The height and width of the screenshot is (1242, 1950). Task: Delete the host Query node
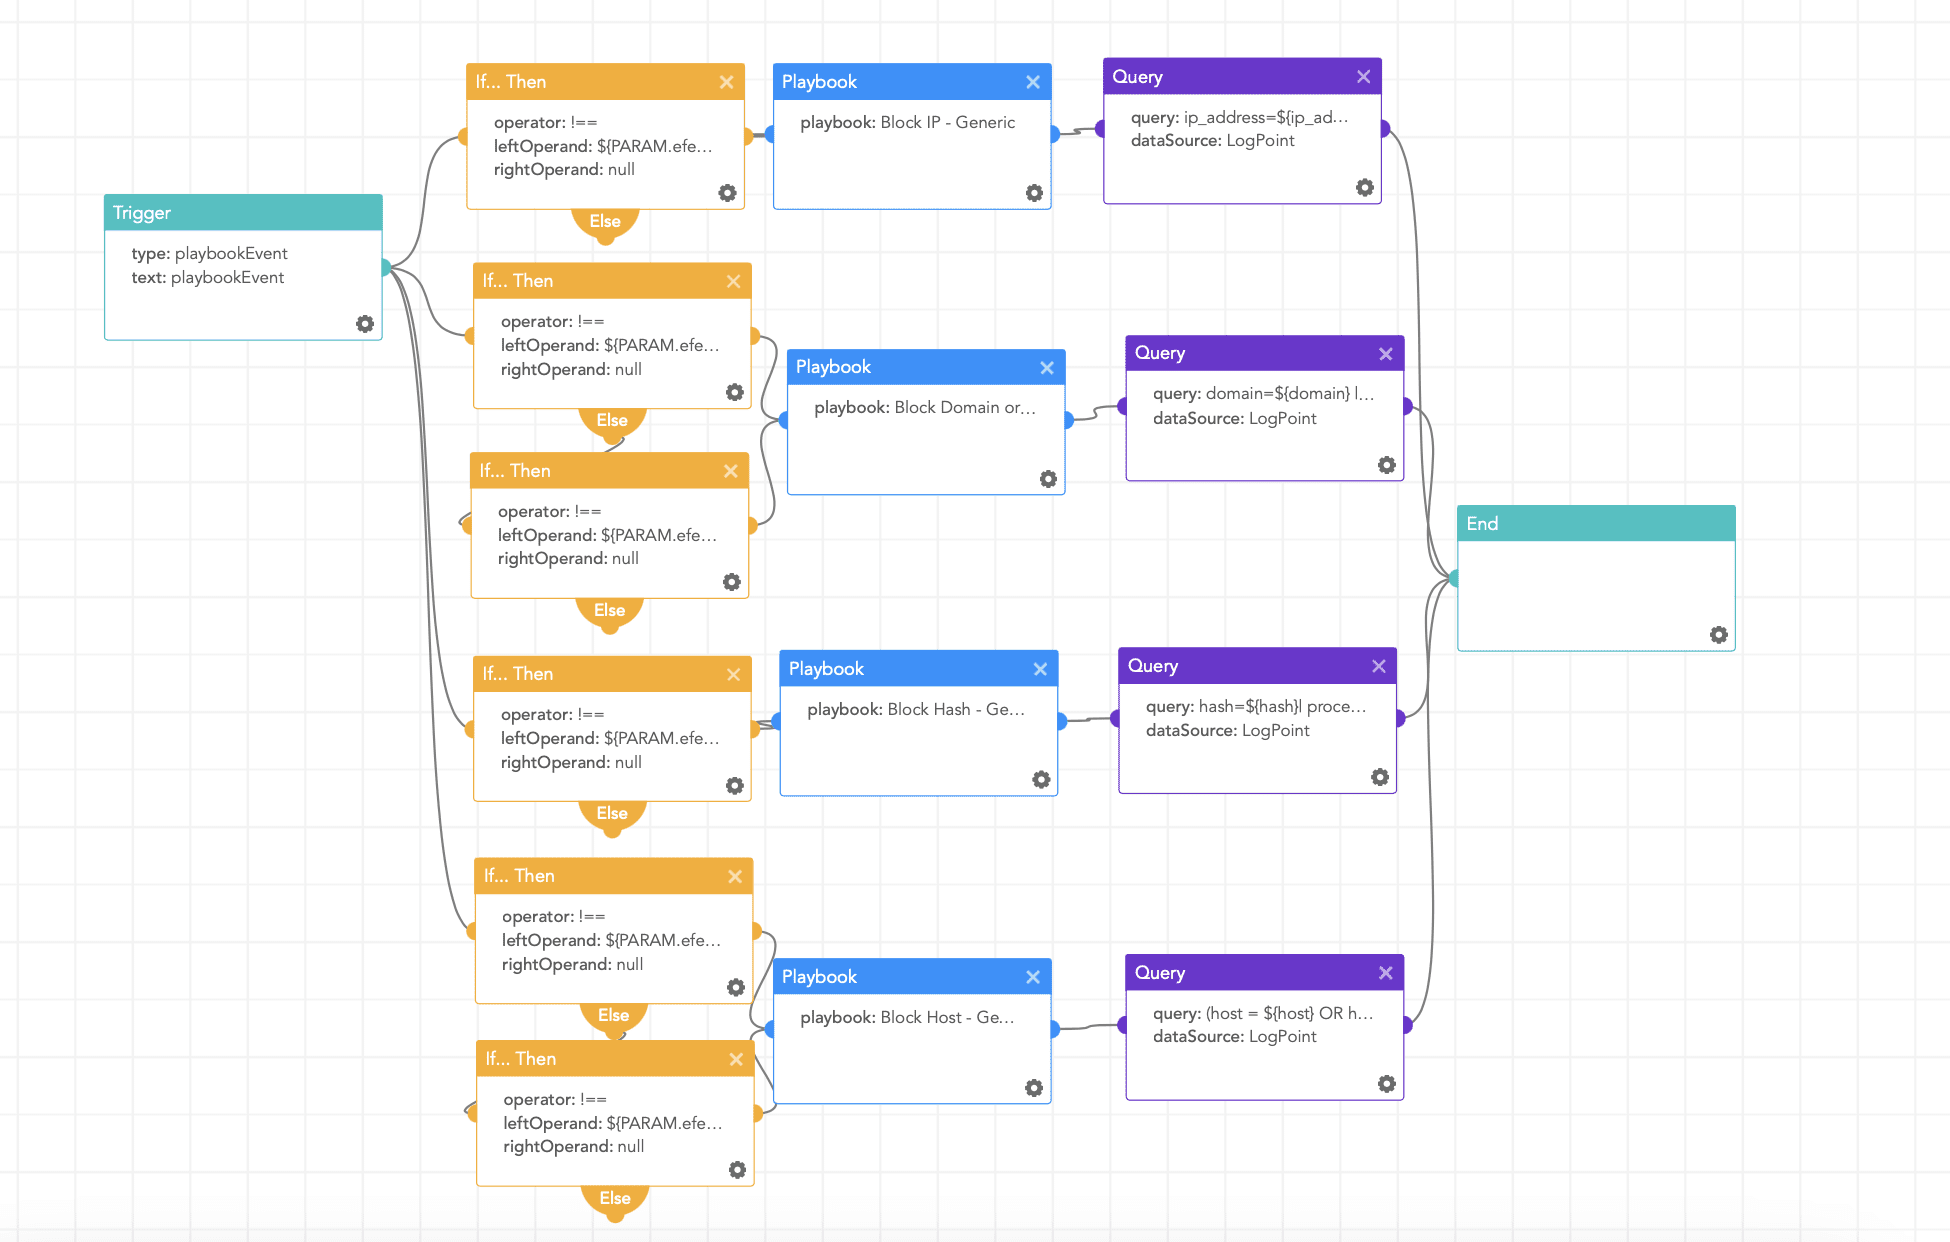click(x=1385, y=973)
